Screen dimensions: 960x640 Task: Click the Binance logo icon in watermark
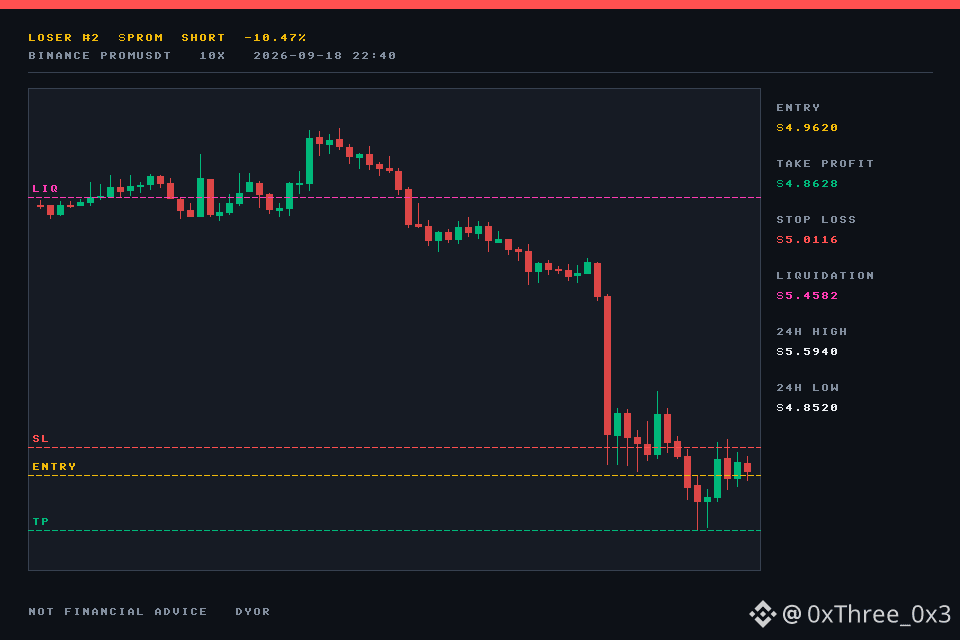(x=762, y=614)
